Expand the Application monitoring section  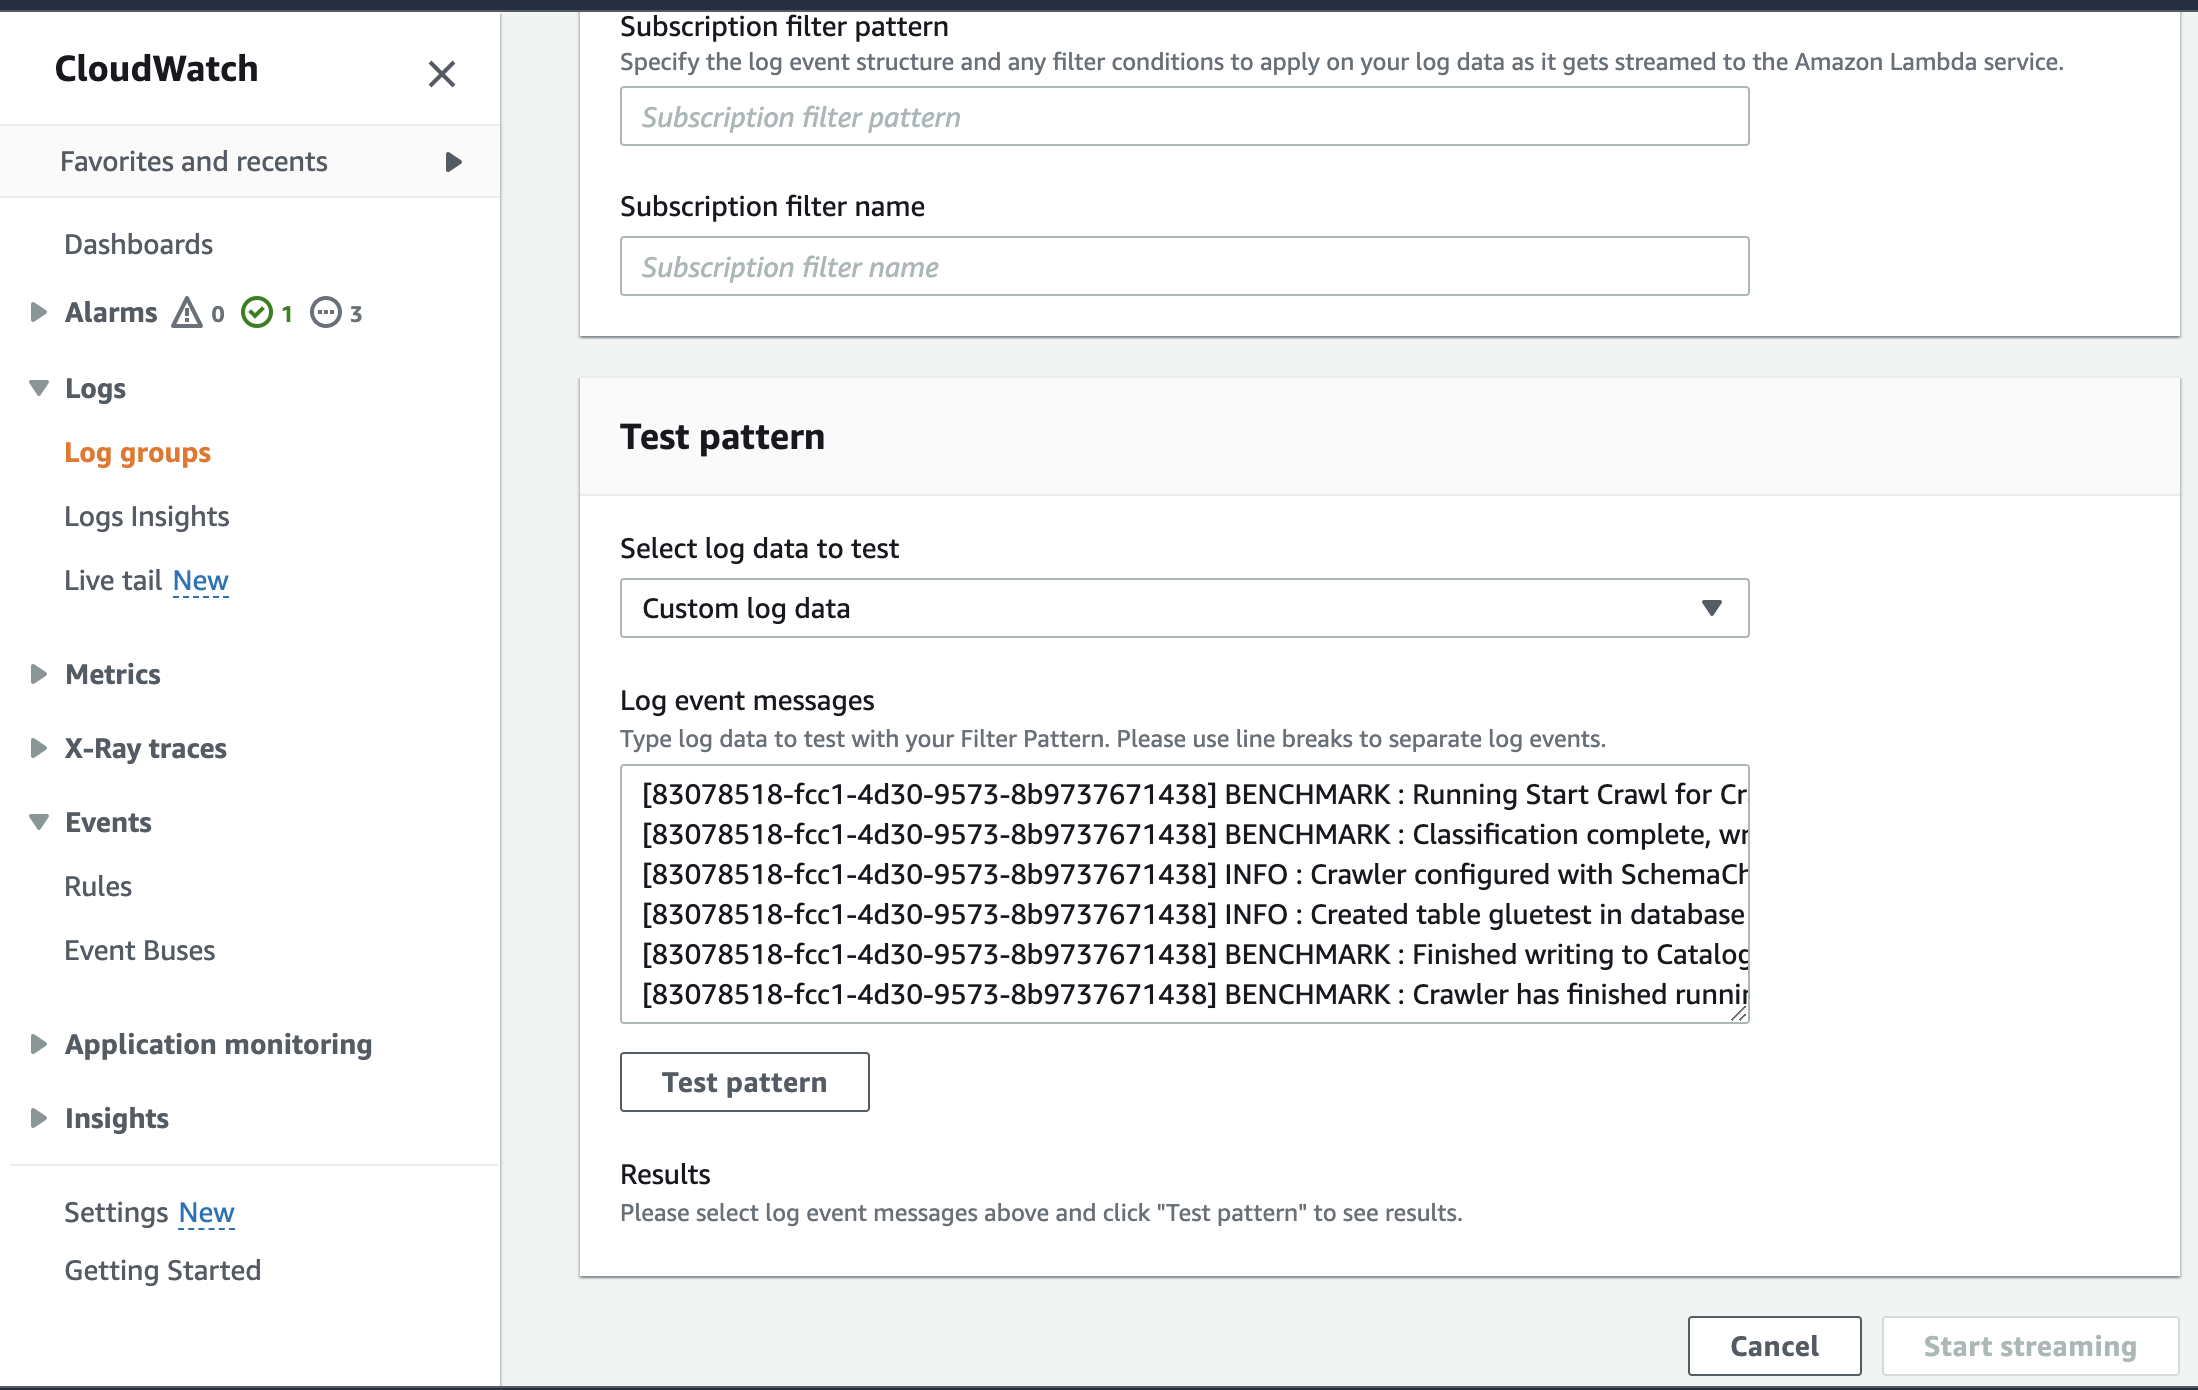[38, 1044]
